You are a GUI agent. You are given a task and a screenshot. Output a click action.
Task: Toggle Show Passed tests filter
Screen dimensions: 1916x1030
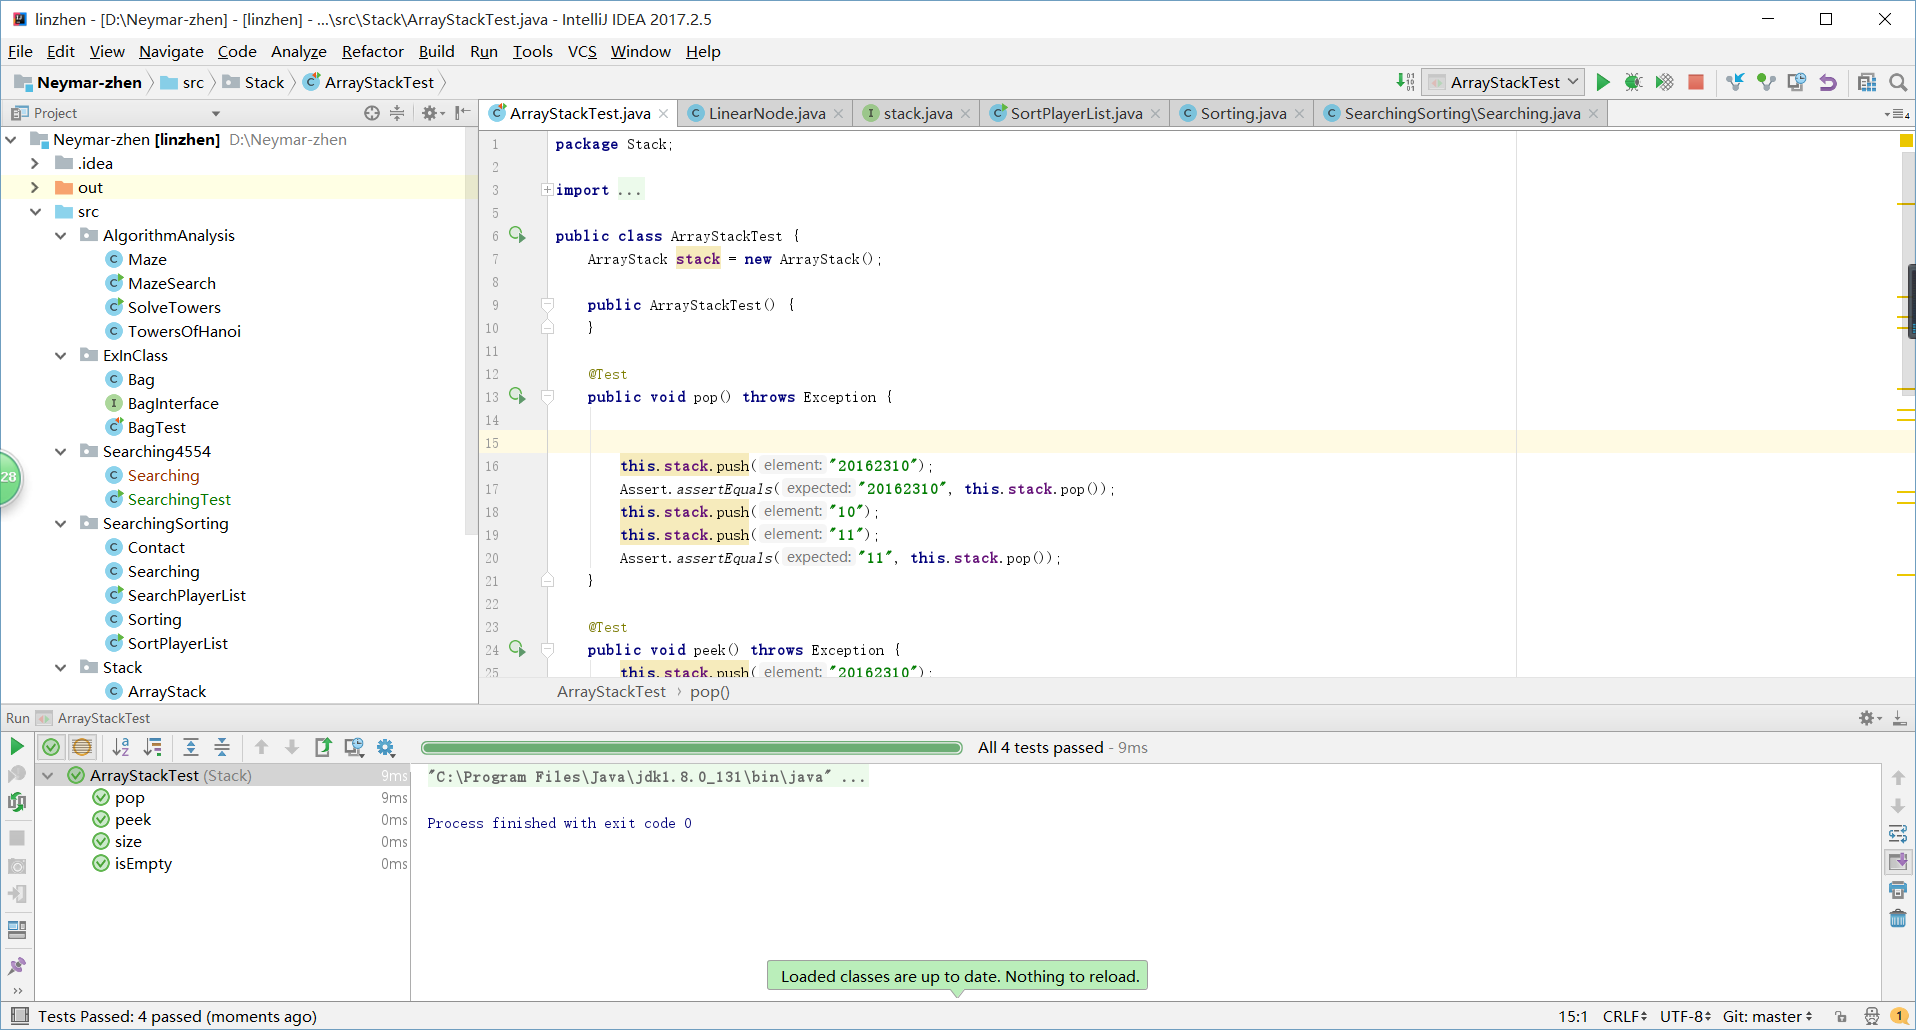point(51,747)
